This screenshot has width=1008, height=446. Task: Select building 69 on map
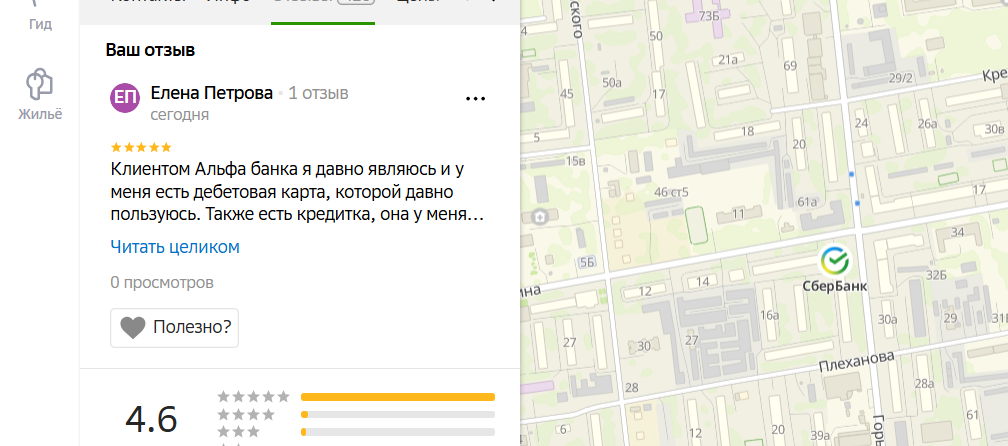click(x=790, y=66)
